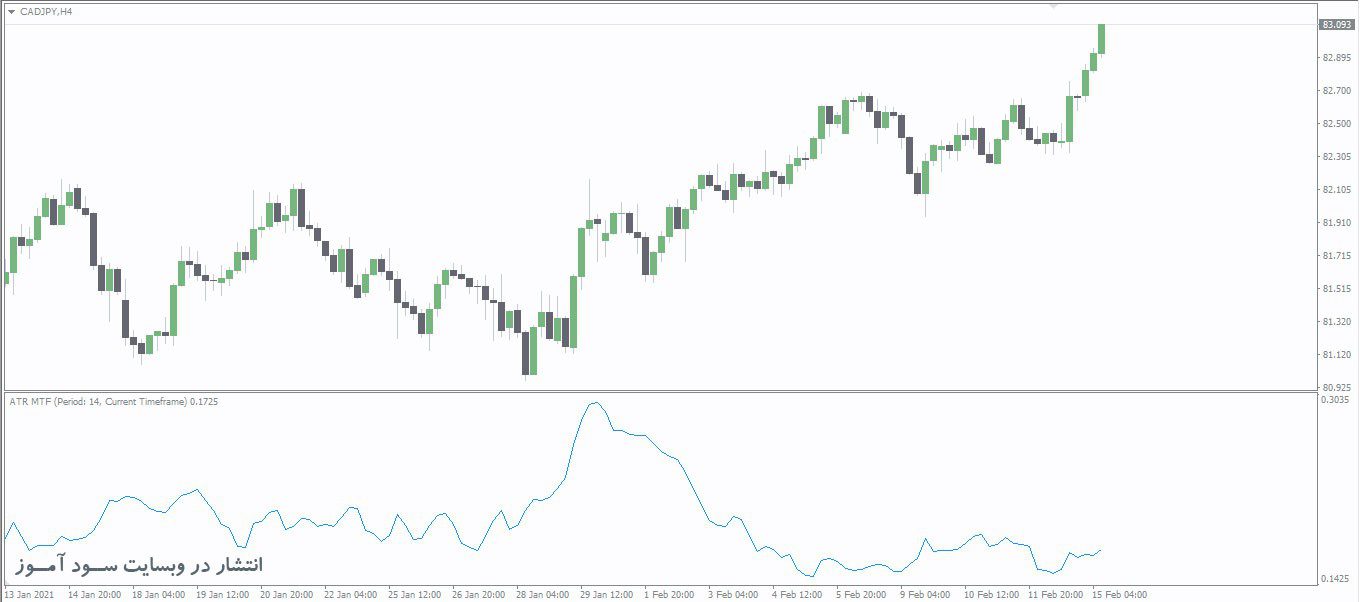Click the 0.3035 ATR scale value
Screen dimensions: 1360x602
[x=1336, y=399]
